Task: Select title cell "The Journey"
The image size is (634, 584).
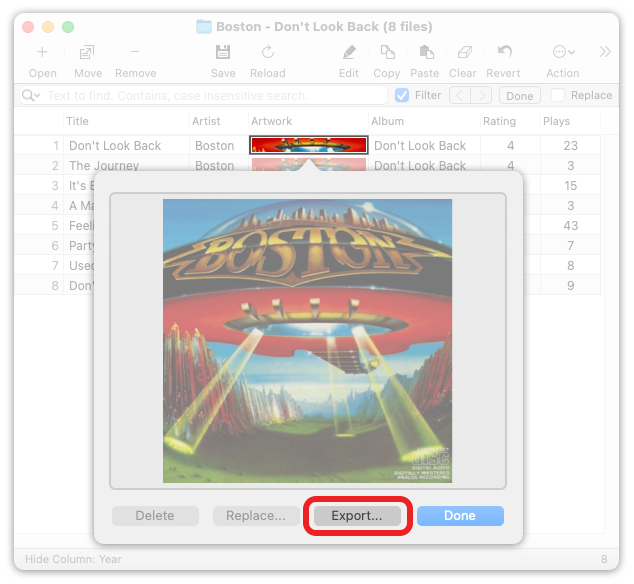Action: click(x=104, y=165)
